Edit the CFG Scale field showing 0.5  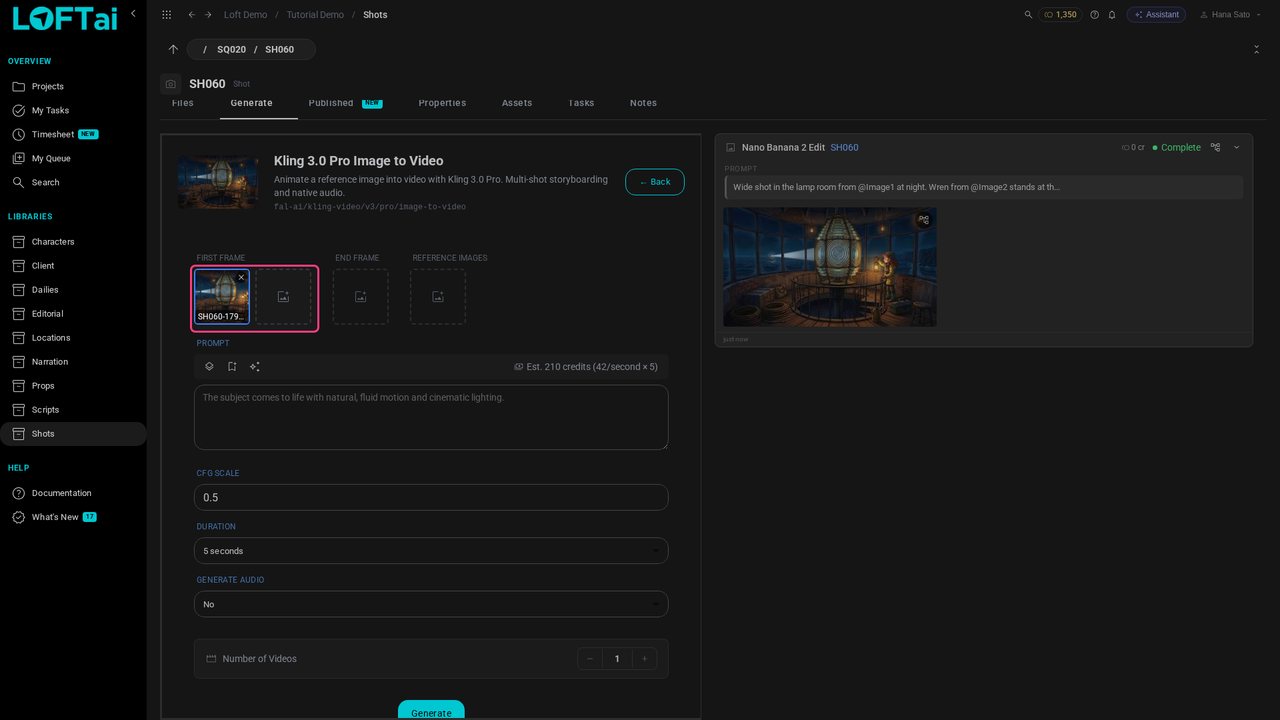(431, 497)
